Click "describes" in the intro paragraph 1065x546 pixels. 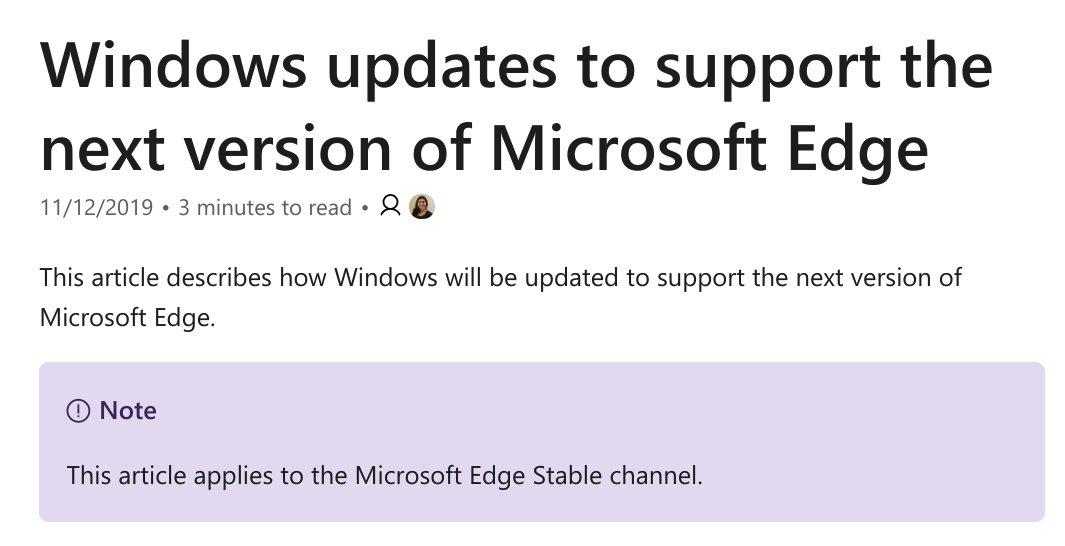click(x=219, y=277)
